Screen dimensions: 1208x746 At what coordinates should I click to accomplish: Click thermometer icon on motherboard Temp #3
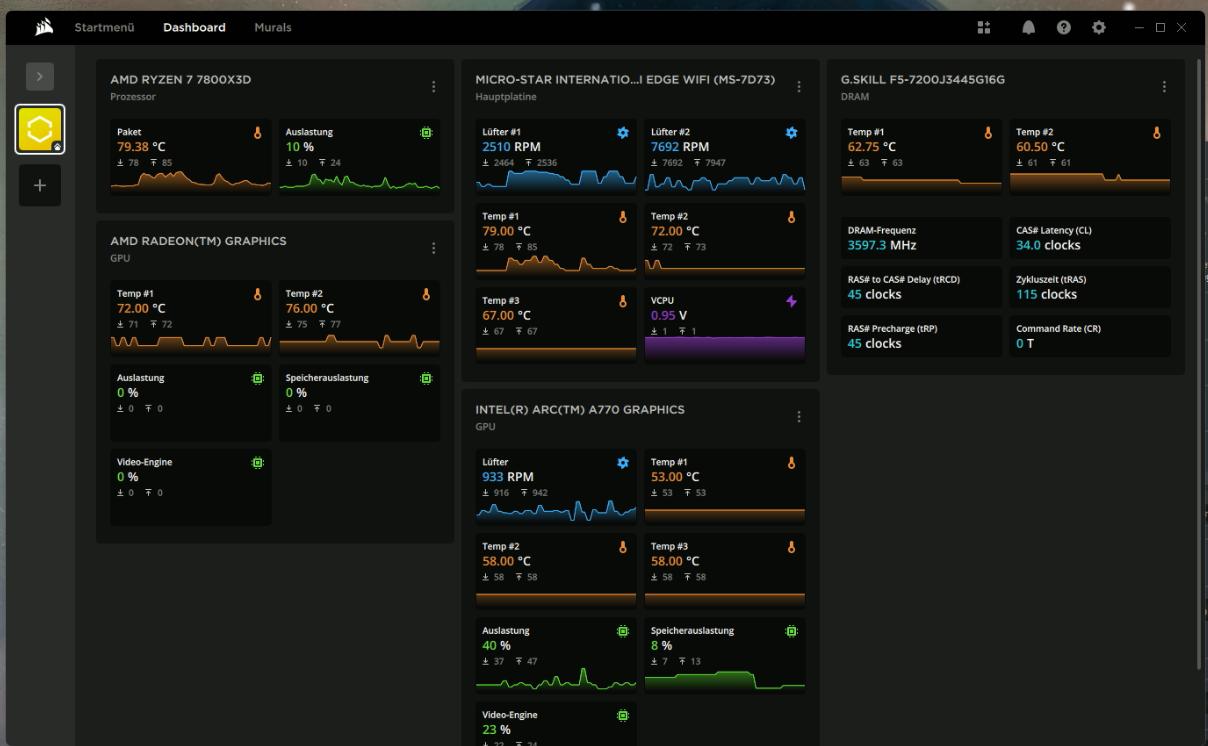623,301
